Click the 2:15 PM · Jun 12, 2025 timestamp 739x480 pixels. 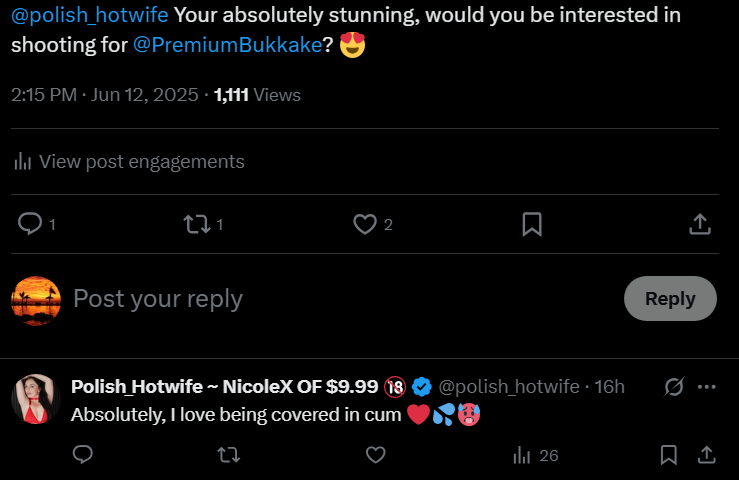(106, 95)
